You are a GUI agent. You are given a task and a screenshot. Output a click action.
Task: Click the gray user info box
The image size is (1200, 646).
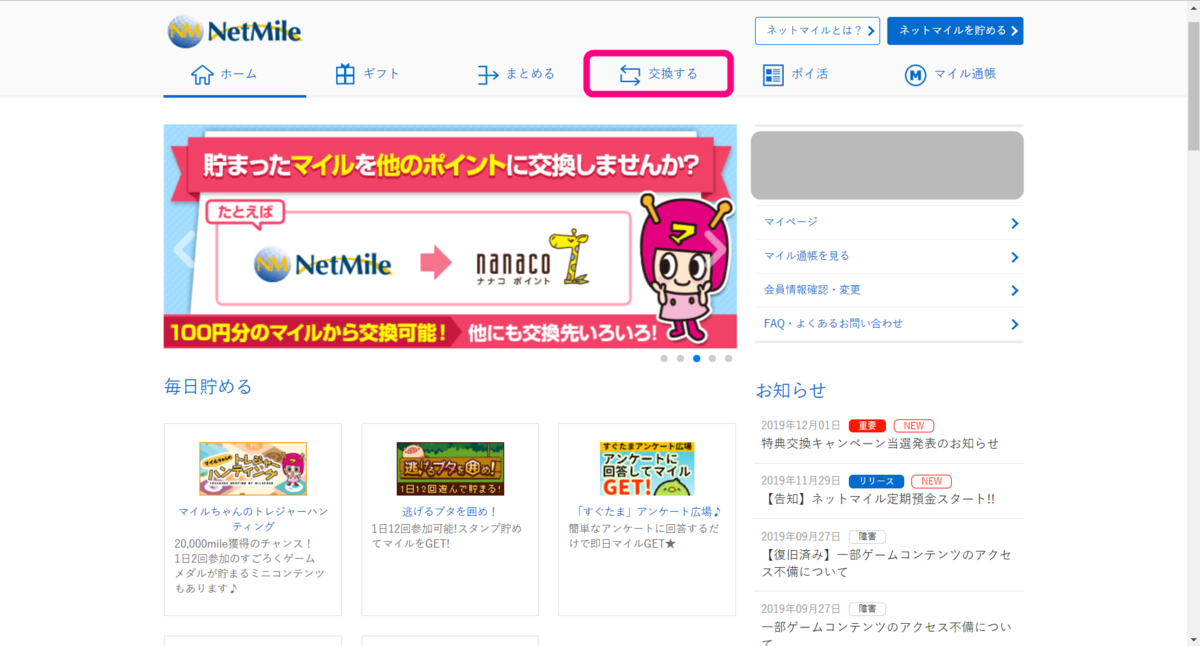(887, 165)
